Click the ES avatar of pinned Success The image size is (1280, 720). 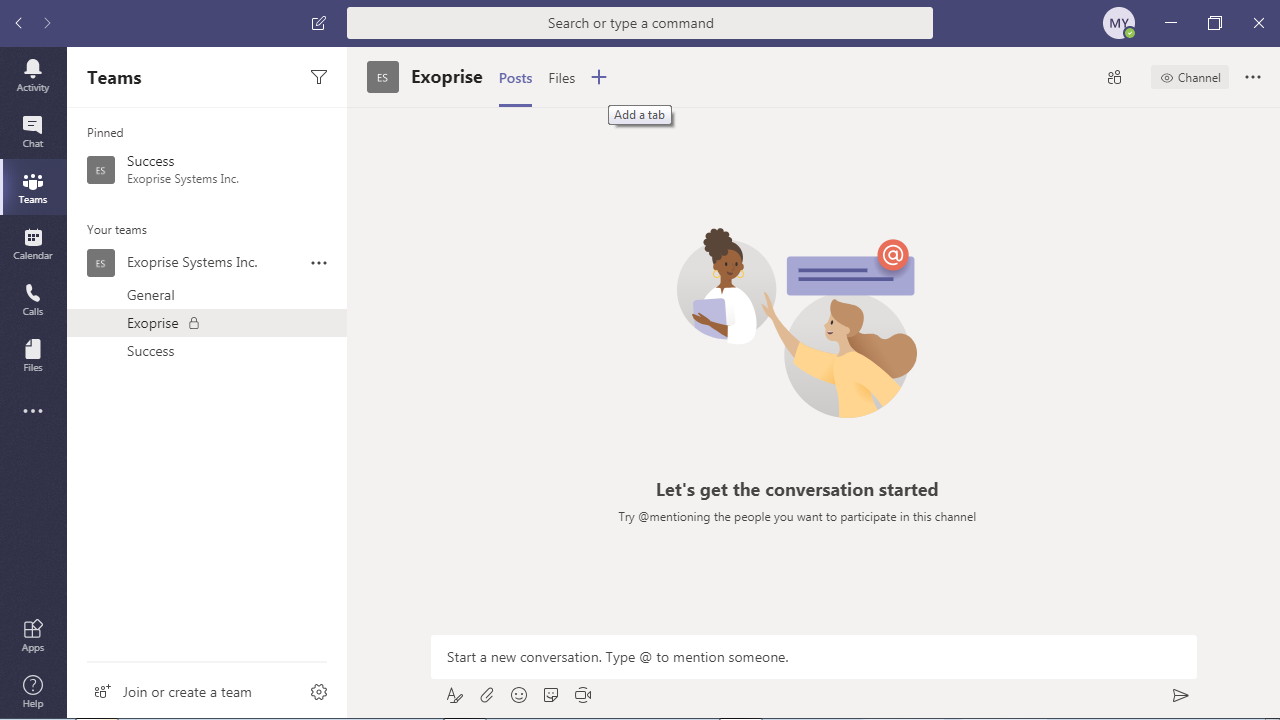tap(101, 170)
